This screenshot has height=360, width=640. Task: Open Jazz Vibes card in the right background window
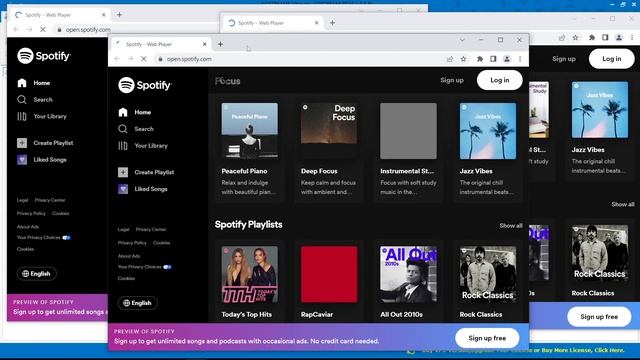click(600, 128)
